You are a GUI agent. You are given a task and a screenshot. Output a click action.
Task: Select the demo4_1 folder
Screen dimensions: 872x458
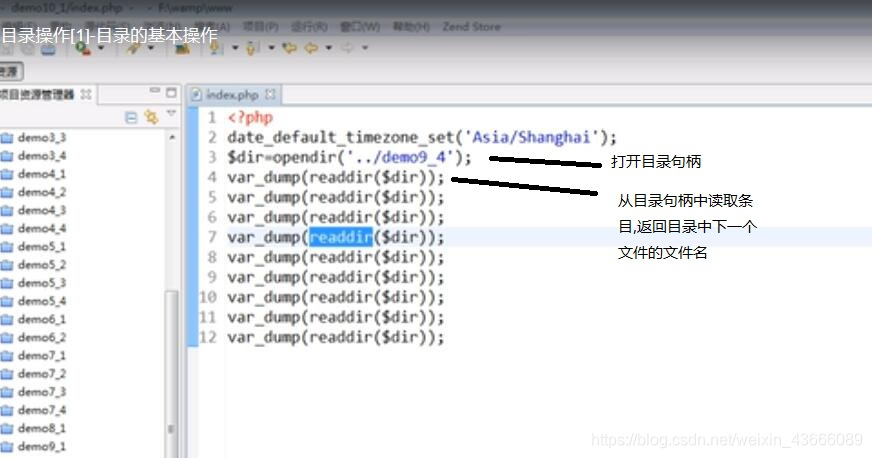click(34, 174)
